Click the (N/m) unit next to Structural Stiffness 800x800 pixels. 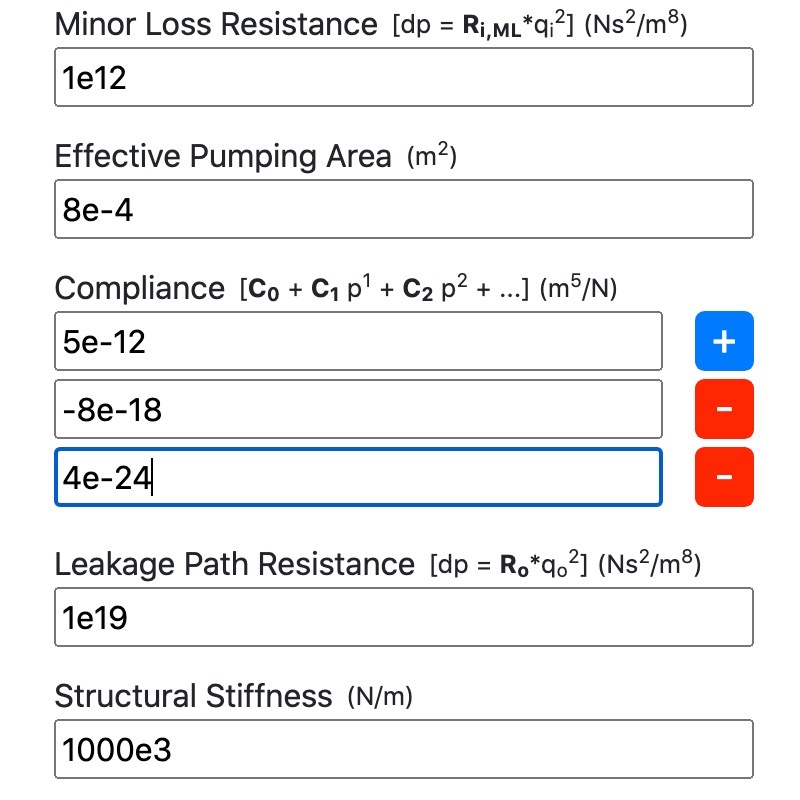point(380,697)
